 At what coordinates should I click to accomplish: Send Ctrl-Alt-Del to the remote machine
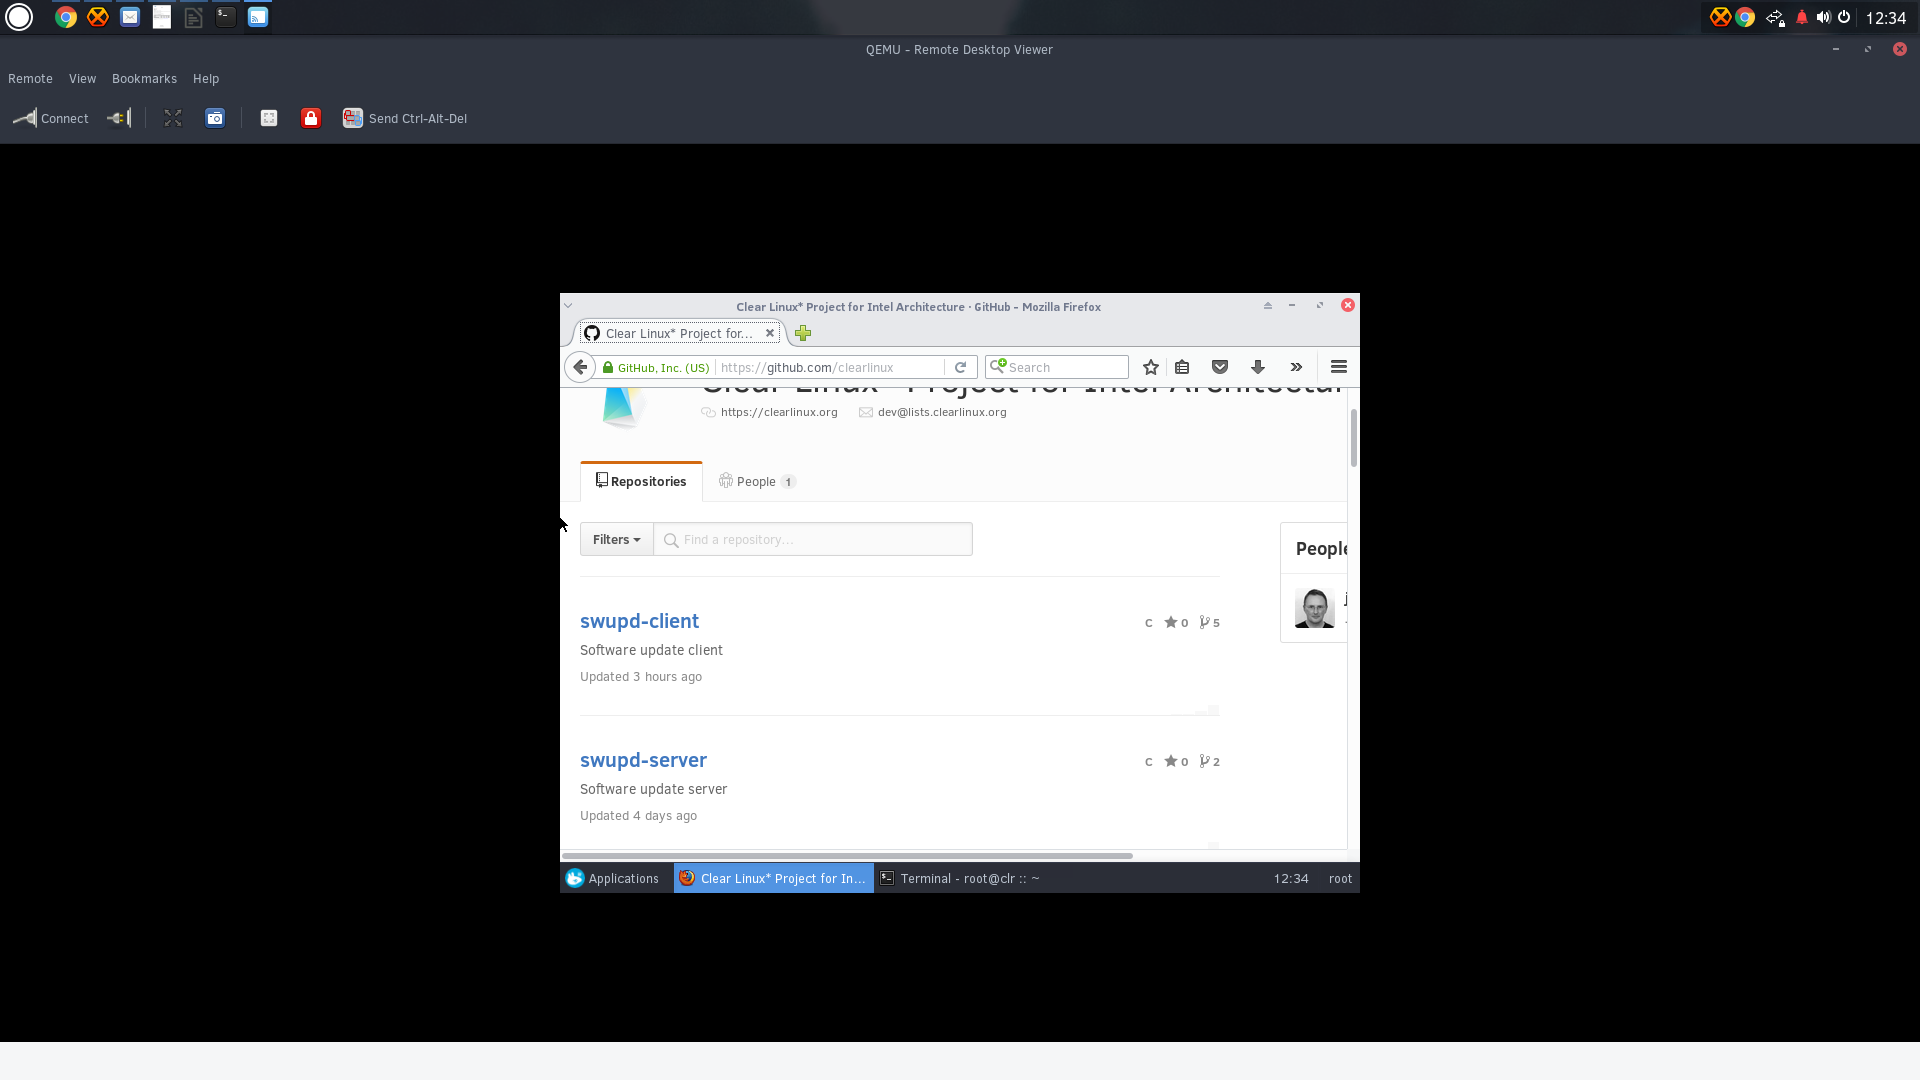tap(405, 118)
